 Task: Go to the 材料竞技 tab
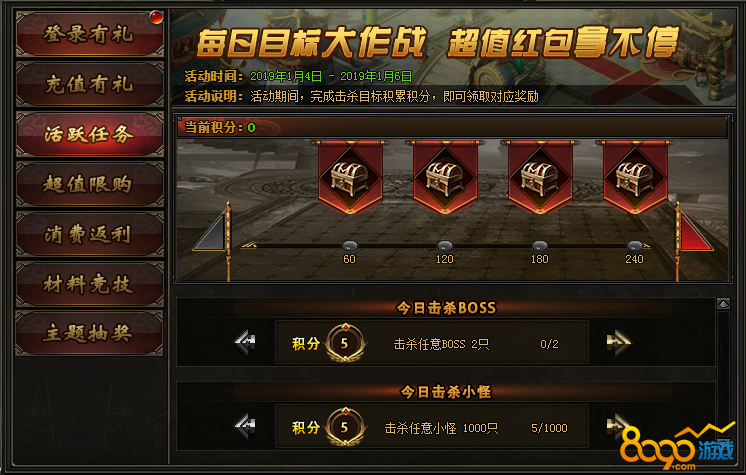pyautogui.click(x=89, y=284)
